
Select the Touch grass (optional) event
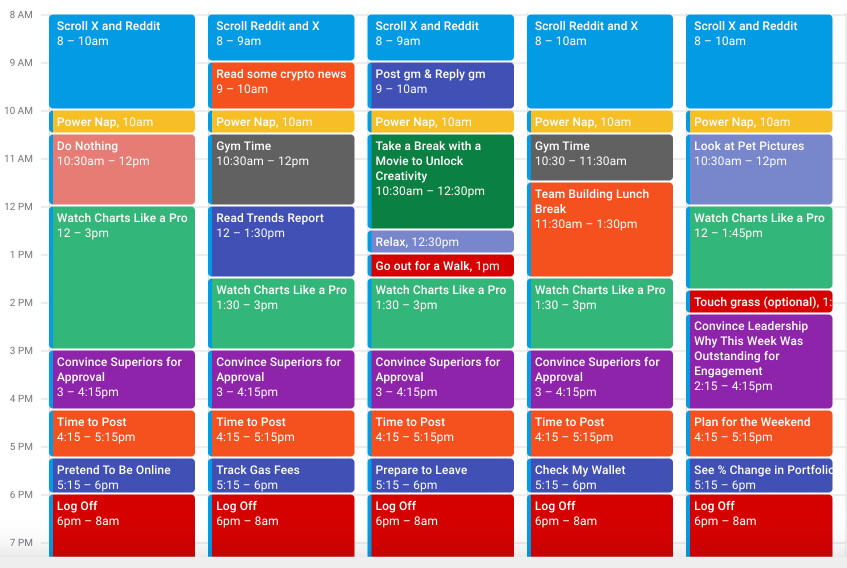[x=759, y=301]
